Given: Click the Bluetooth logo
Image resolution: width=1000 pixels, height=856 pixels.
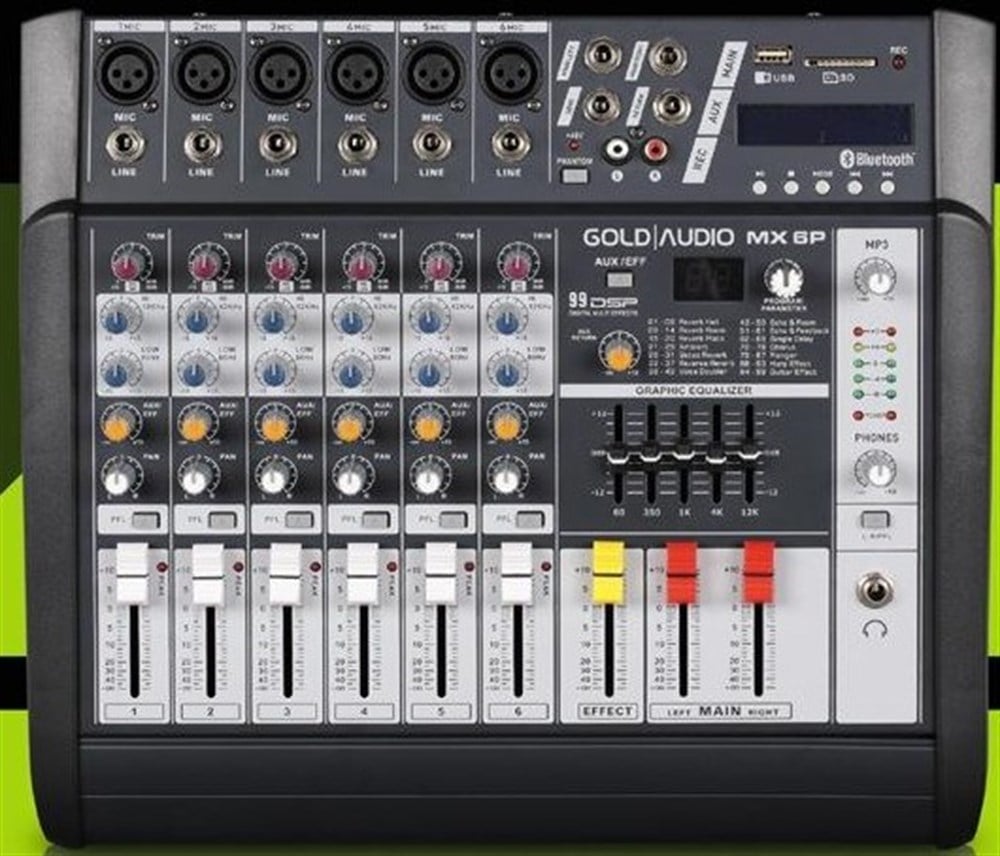Looking at the screenshot, I should click(876, 159).
